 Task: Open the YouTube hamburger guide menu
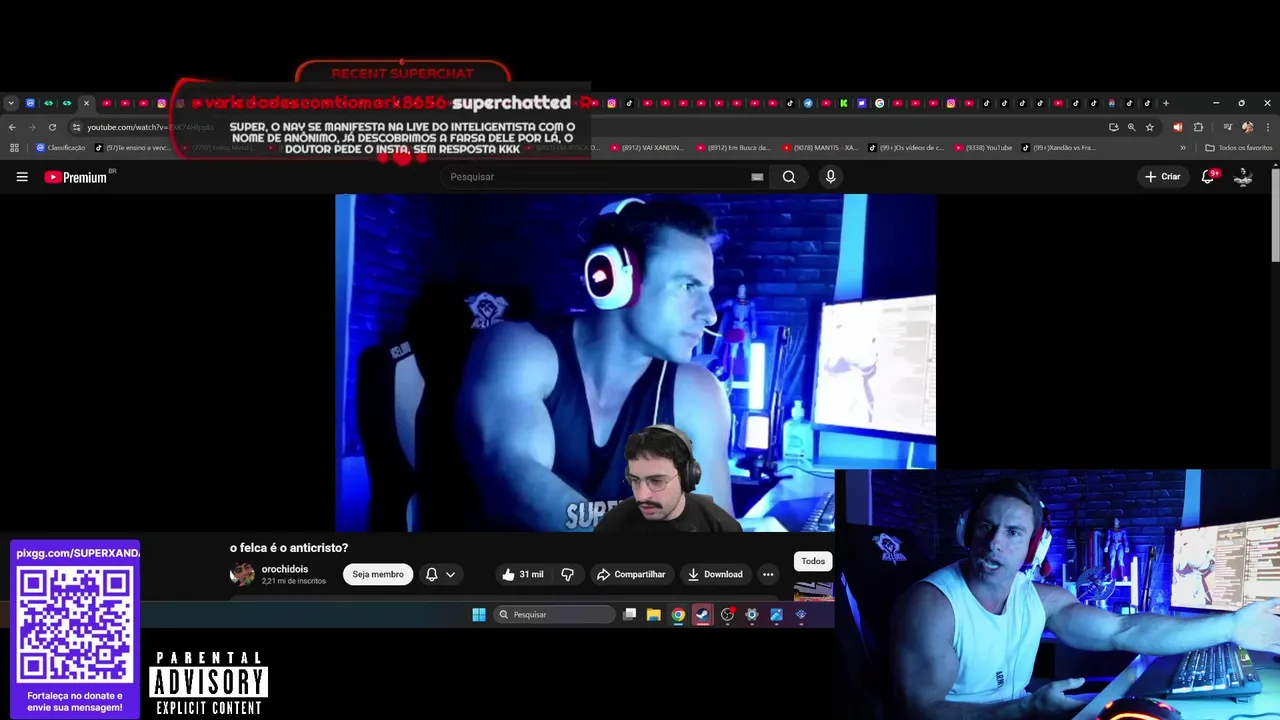click(x=22, y=177)
